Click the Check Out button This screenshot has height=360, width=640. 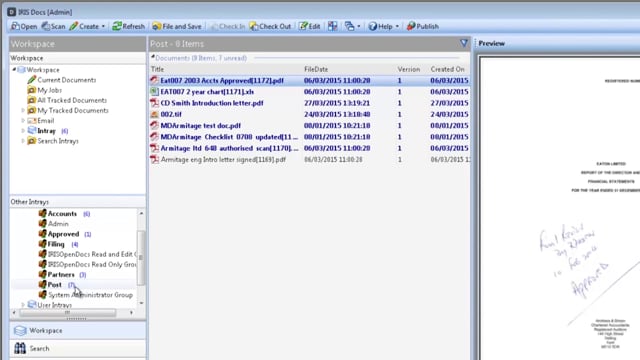click(x=270, y=27)
